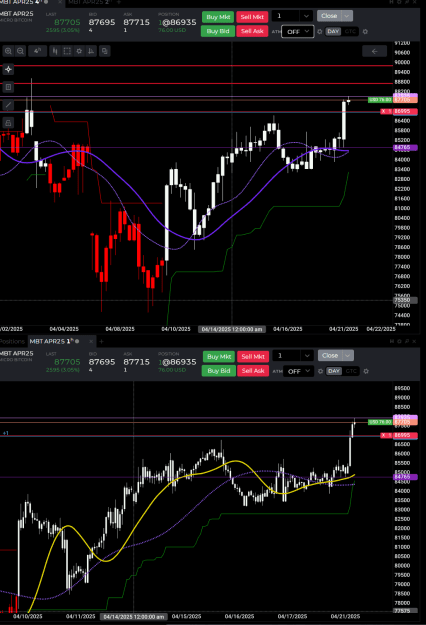This screenshot has height=625, width=426.
Task: Close the MBT APR25 4h tab
Action: click(x=60, y=2)
